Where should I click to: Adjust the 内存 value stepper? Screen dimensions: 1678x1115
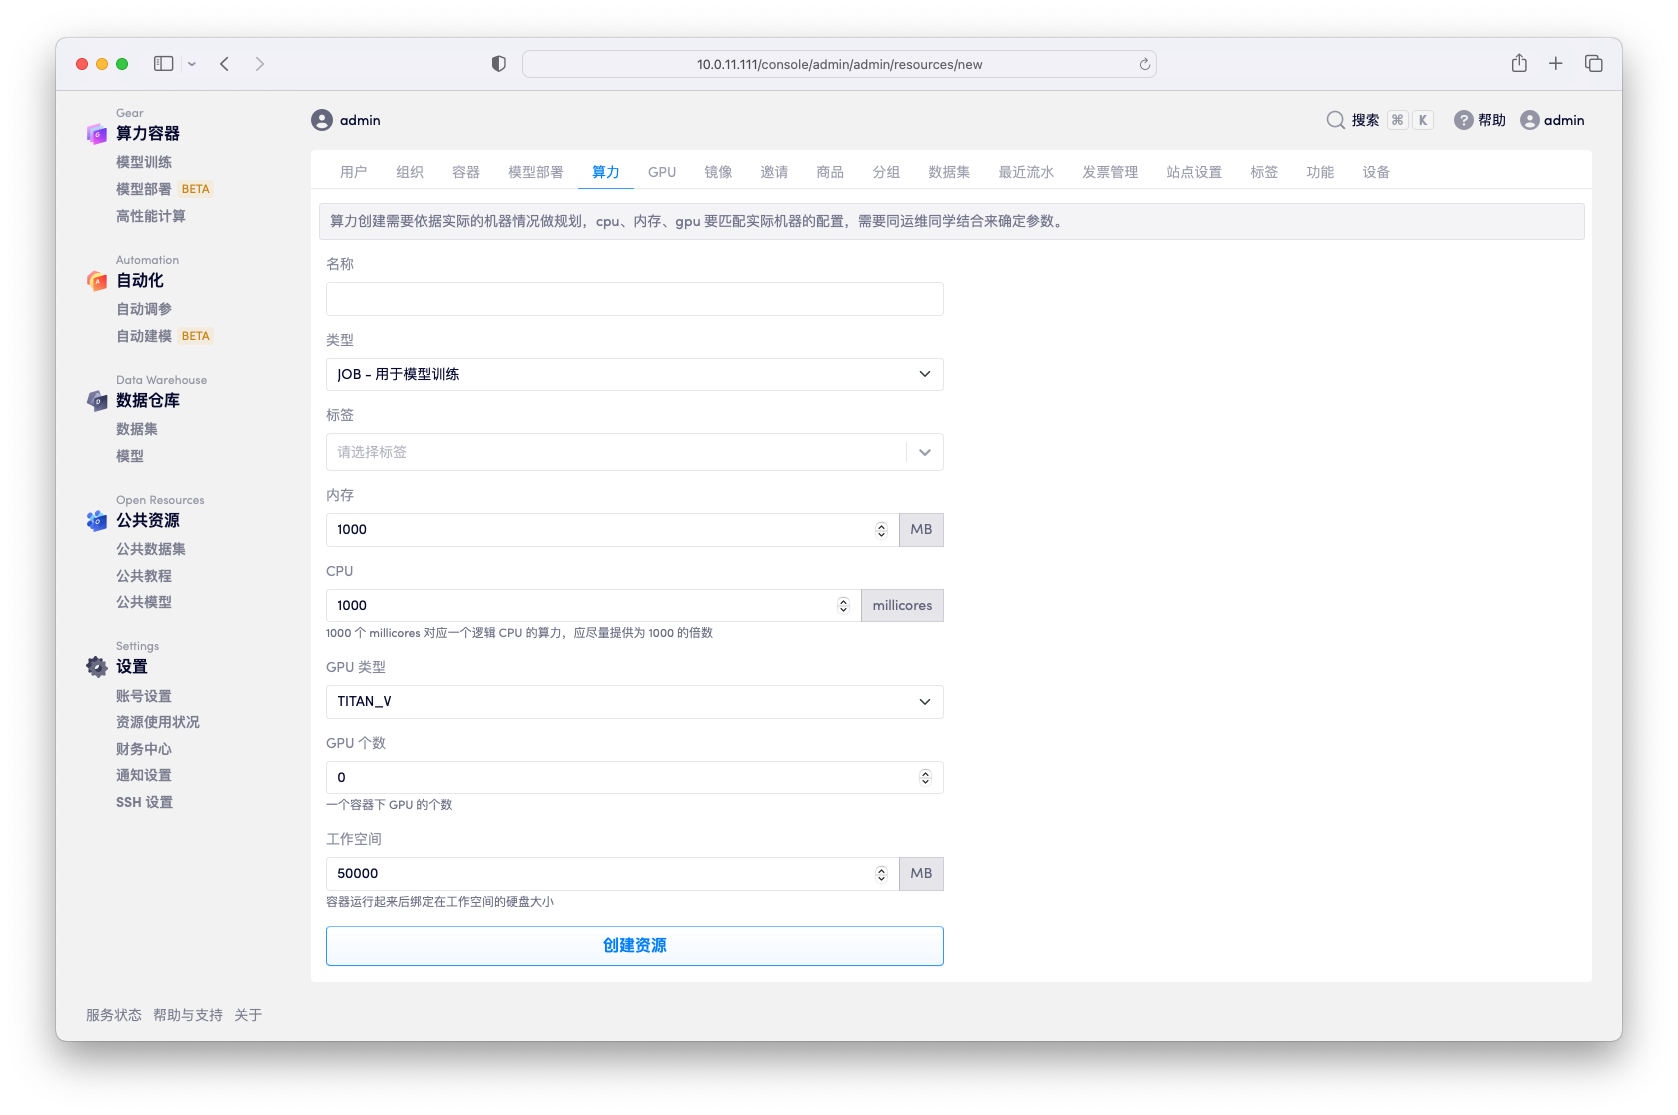click(x=881, y=530)
